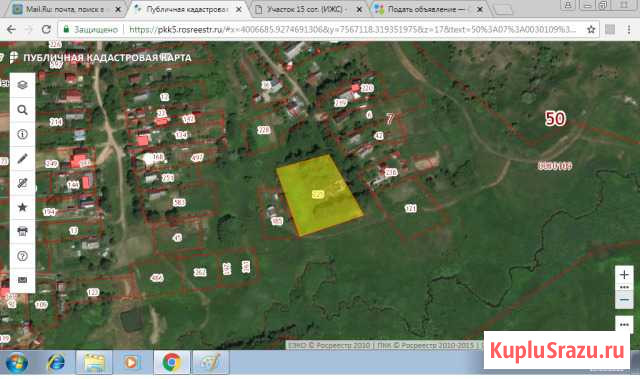Open the map layers panel icon
This screenshot has height=379, width=640.
pos(22,85)
